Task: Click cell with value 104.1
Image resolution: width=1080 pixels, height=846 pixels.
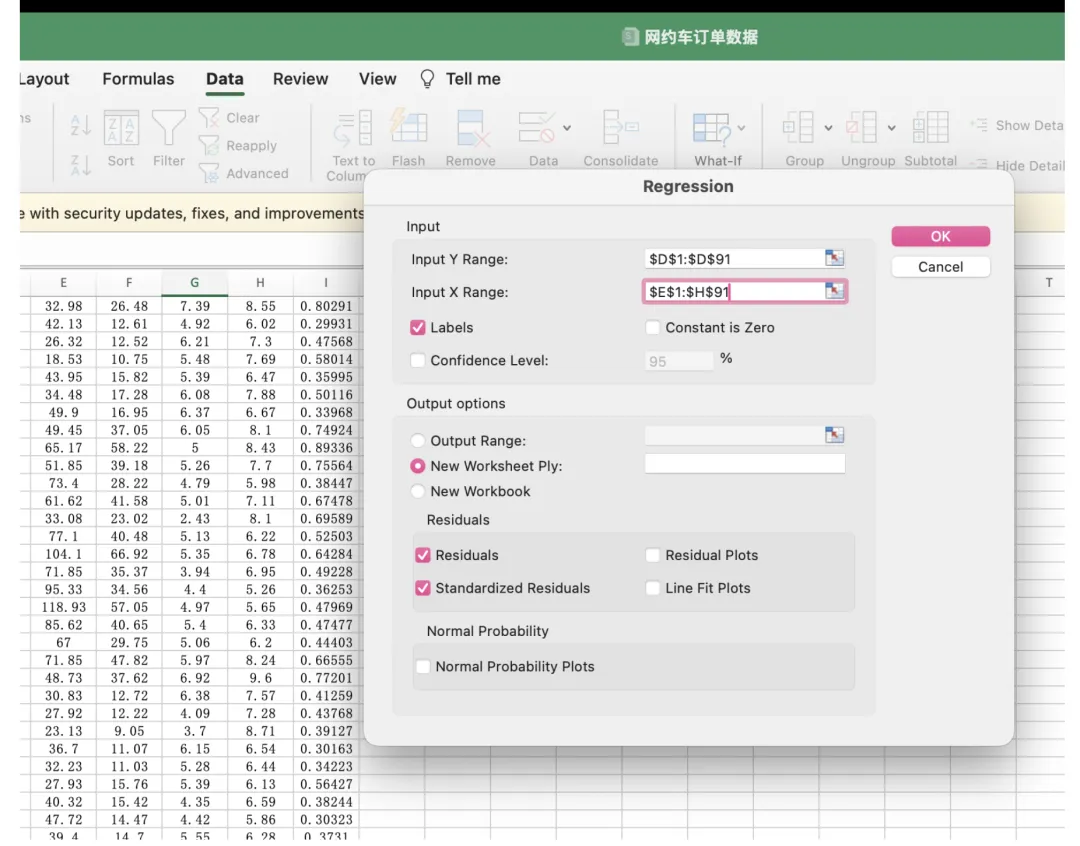Action: tap(63, 554)
